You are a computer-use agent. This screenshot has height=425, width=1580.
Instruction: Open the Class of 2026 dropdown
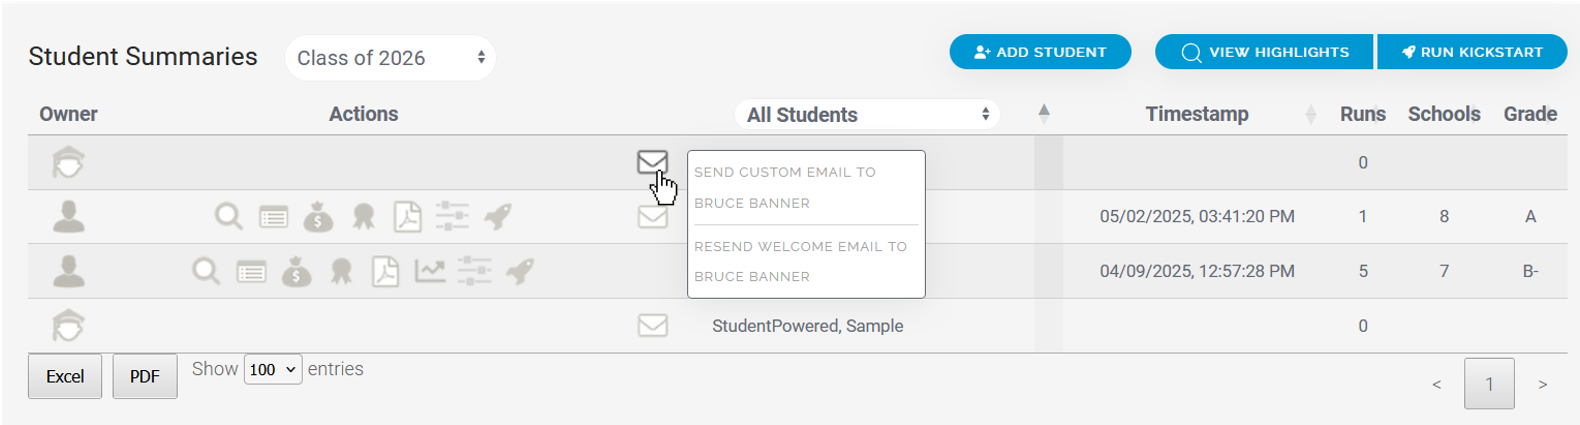[x=390, y=58]
